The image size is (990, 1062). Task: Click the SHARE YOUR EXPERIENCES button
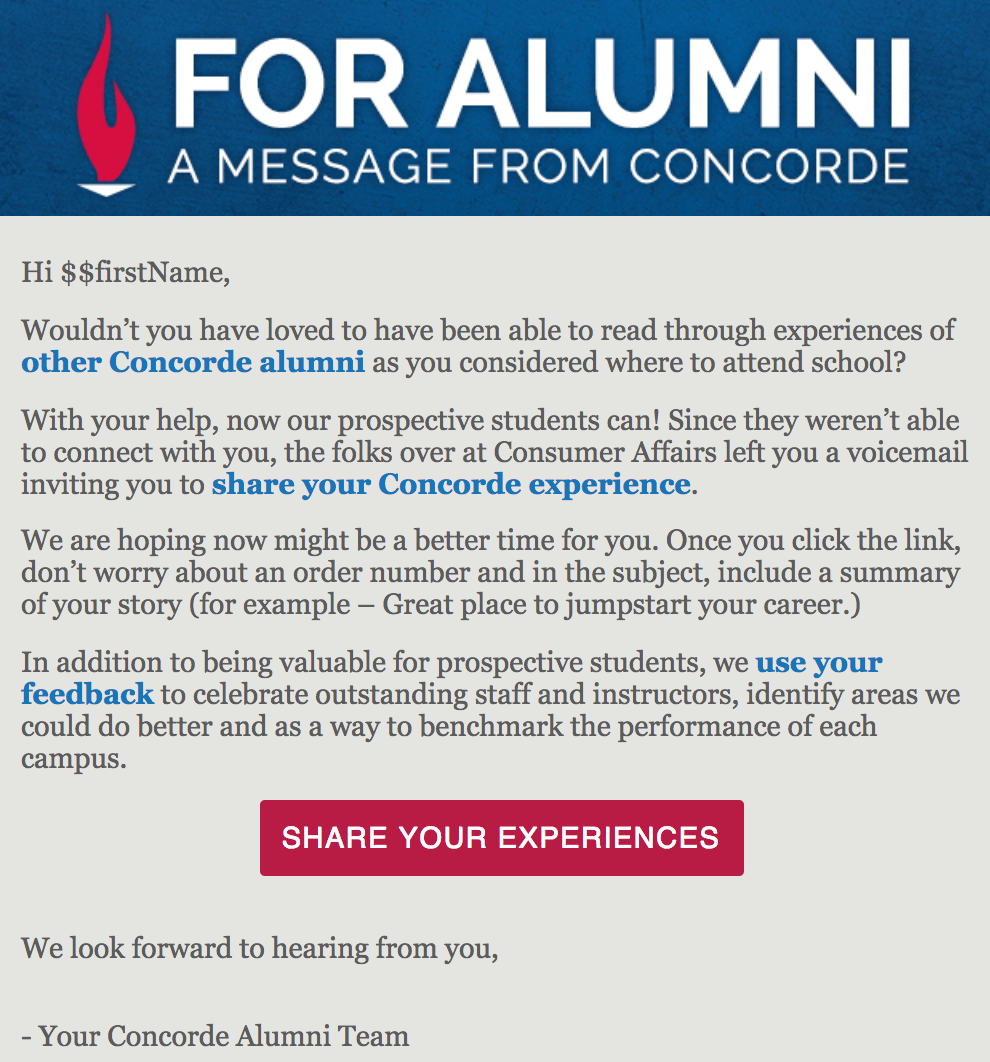[502, 838]
